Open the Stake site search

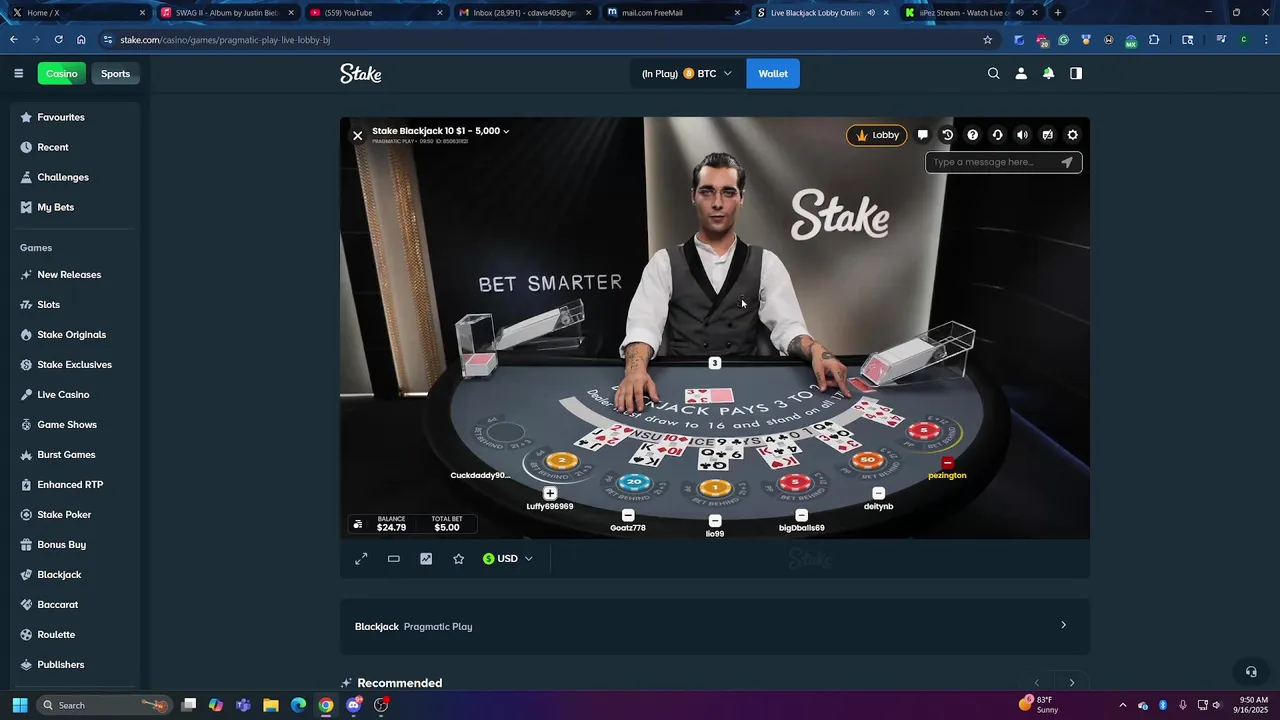[993, 73]
